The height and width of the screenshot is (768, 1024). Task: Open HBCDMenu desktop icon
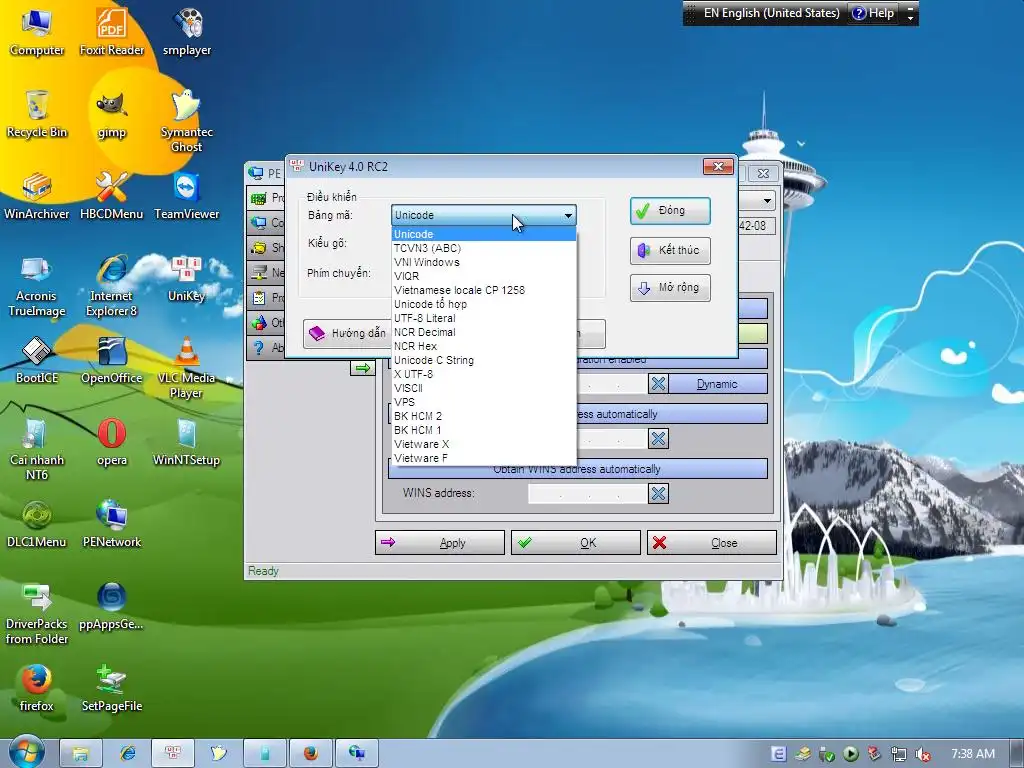pyautogui.click(x=112, y=195)
